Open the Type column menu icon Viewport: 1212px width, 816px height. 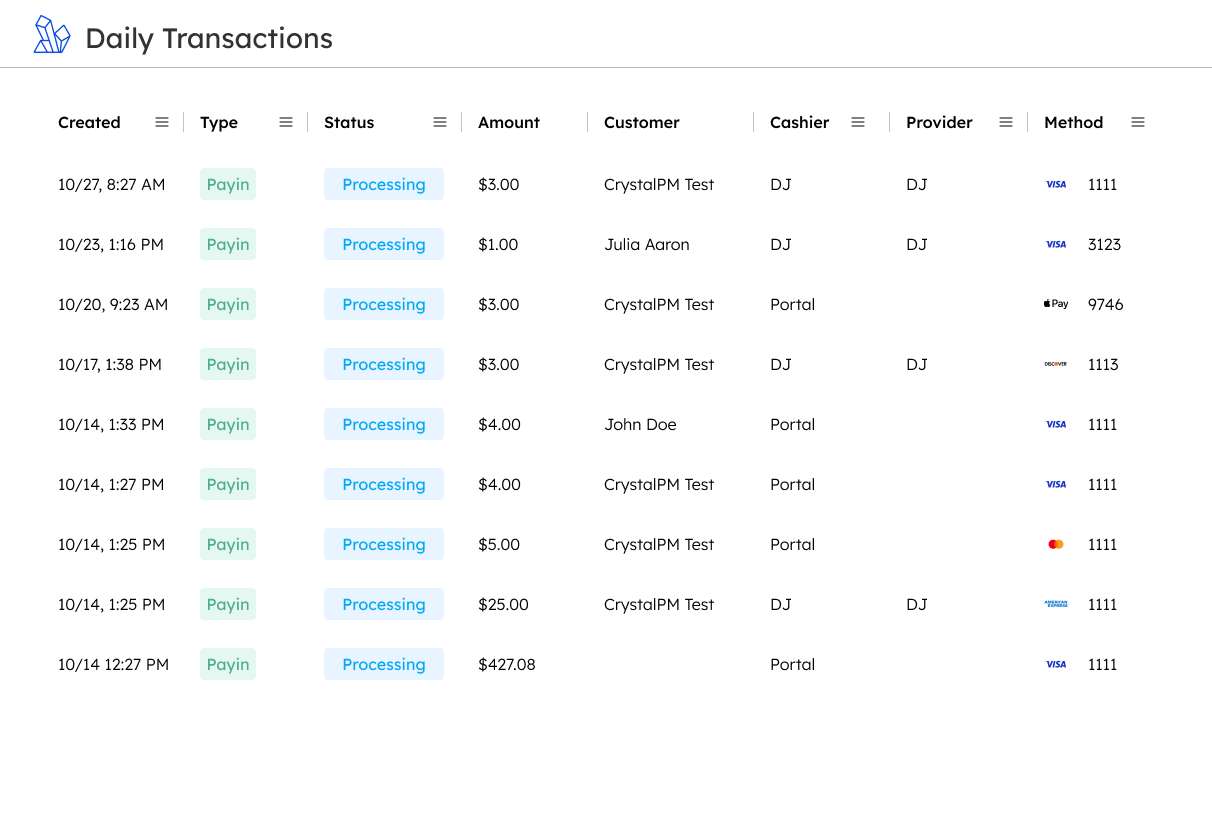[x=286, y=122]
